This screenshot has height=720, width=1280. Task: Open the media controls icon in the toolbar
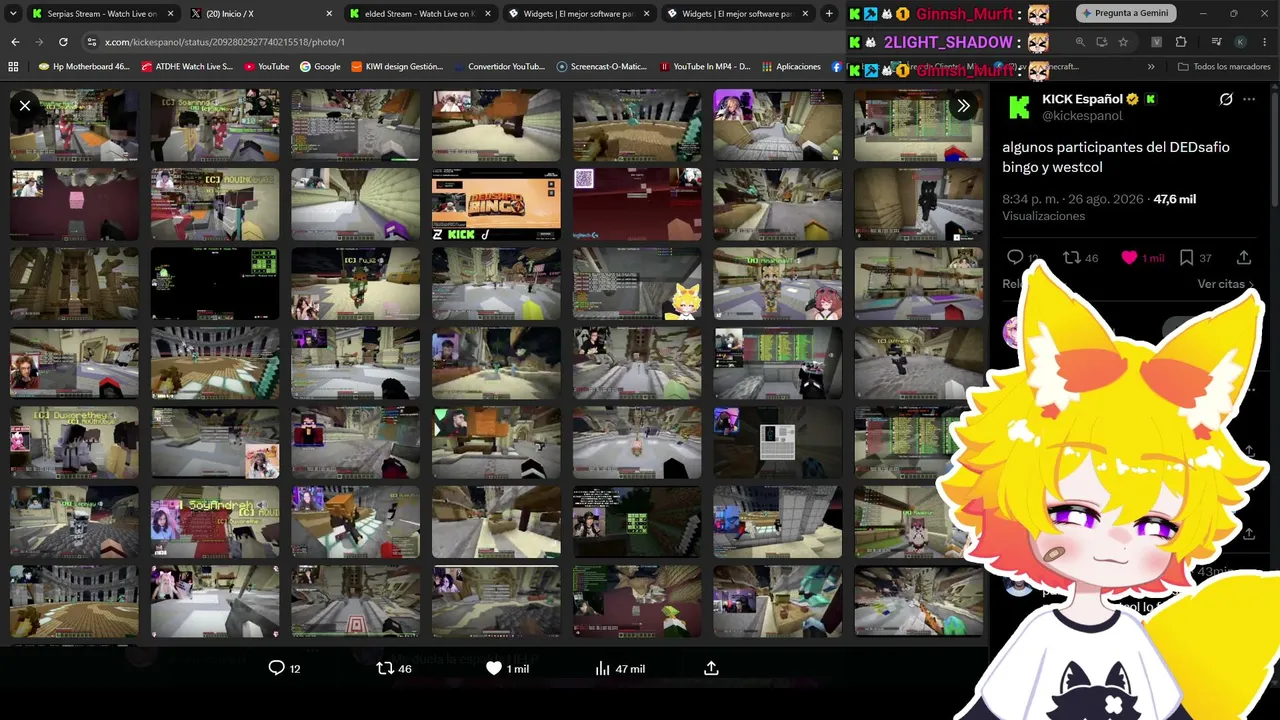[x=1216, y=42]
